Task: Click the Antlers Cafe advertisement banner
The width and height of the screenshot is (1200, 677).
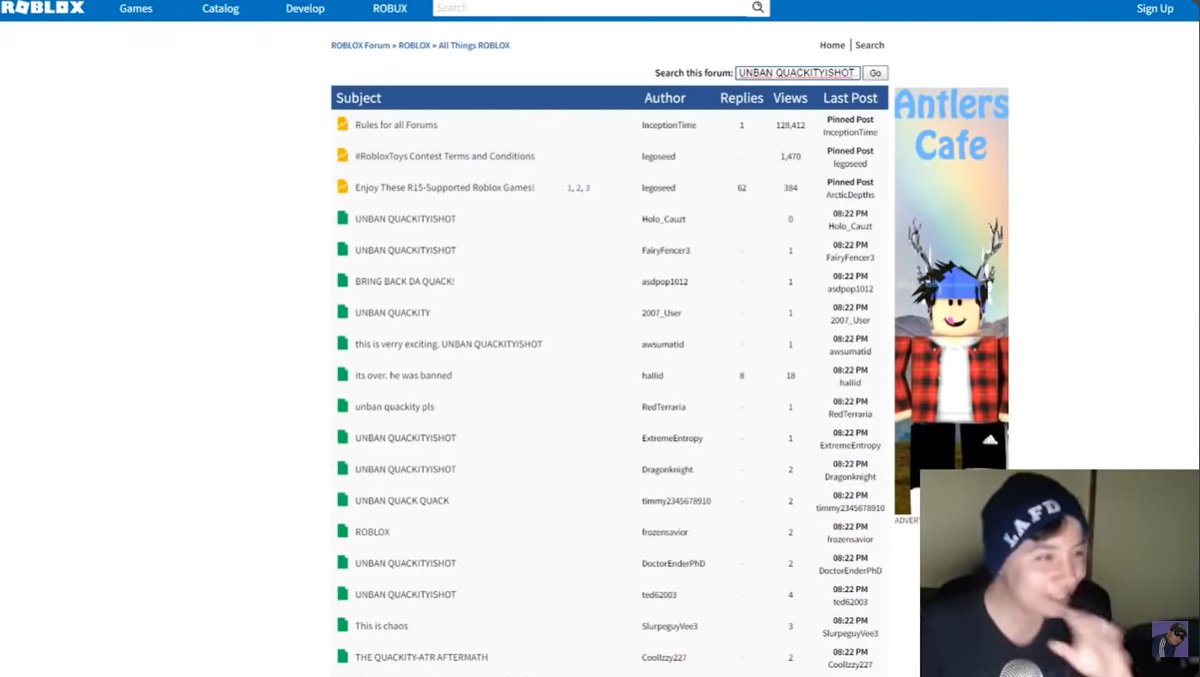Action: [951, 300]
